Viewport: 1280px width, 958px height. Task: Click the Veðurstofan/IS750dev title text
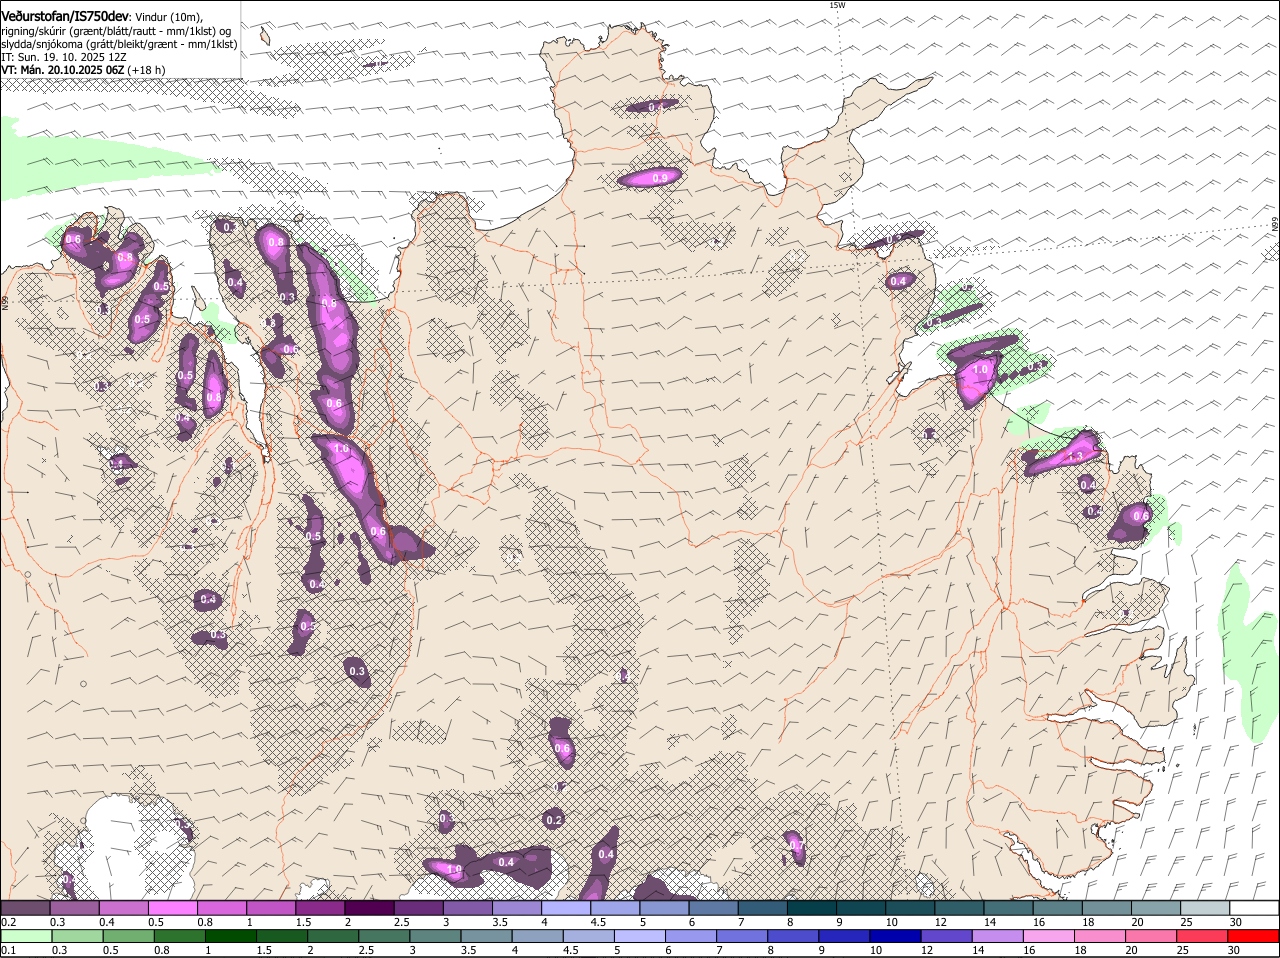tap(65, 15)
